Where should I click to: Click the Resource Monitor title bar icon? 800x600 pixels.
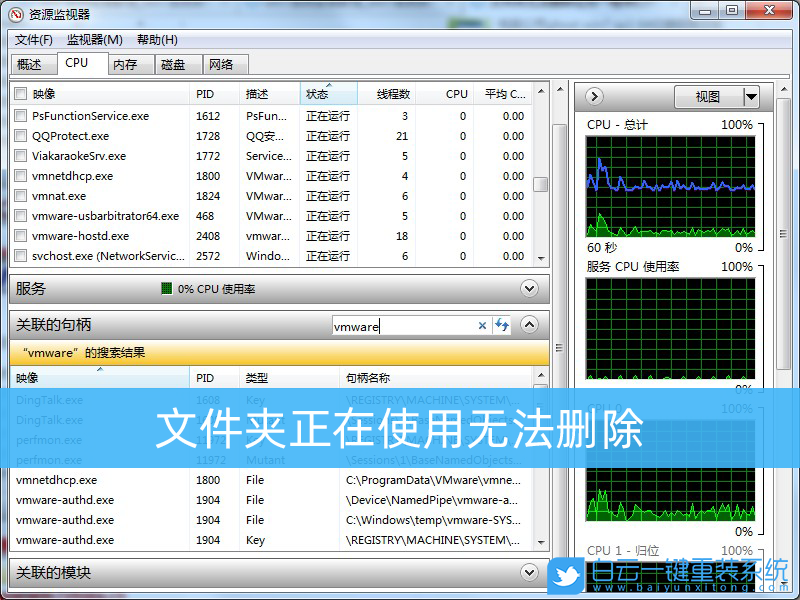click(15, 14)
